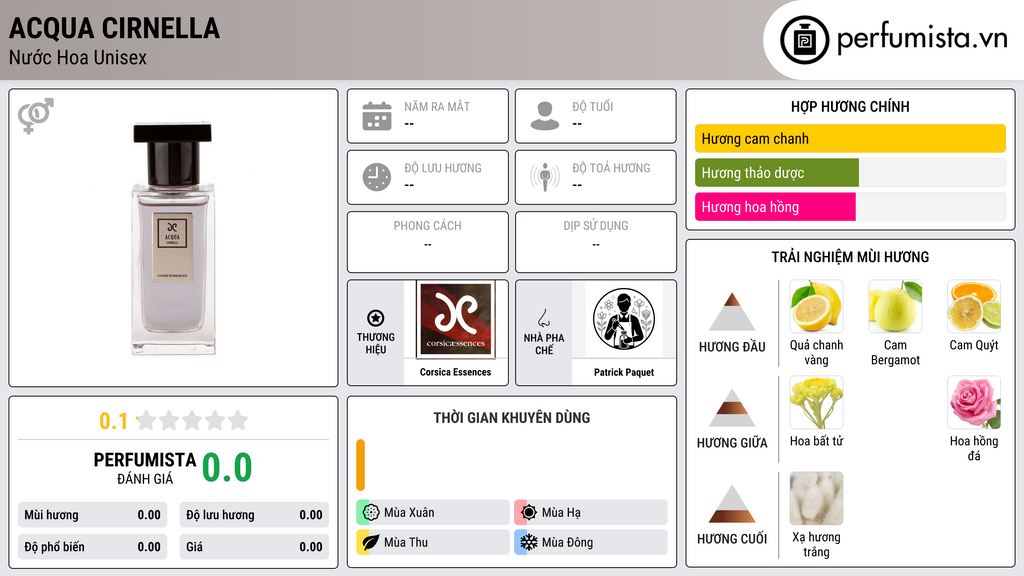Click the unisex gender symbol icon

(x=36, y=116)
